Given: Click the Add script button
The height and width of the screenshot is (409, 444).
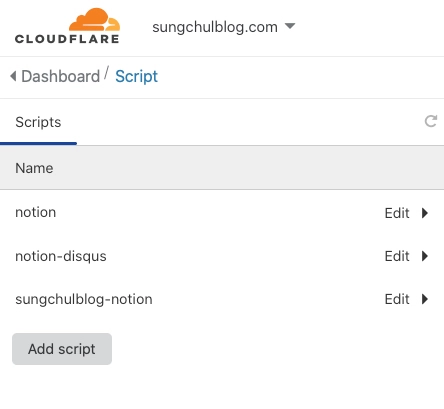Looking at the screenshot, I should pyautogui.click(x=62, y=349).
